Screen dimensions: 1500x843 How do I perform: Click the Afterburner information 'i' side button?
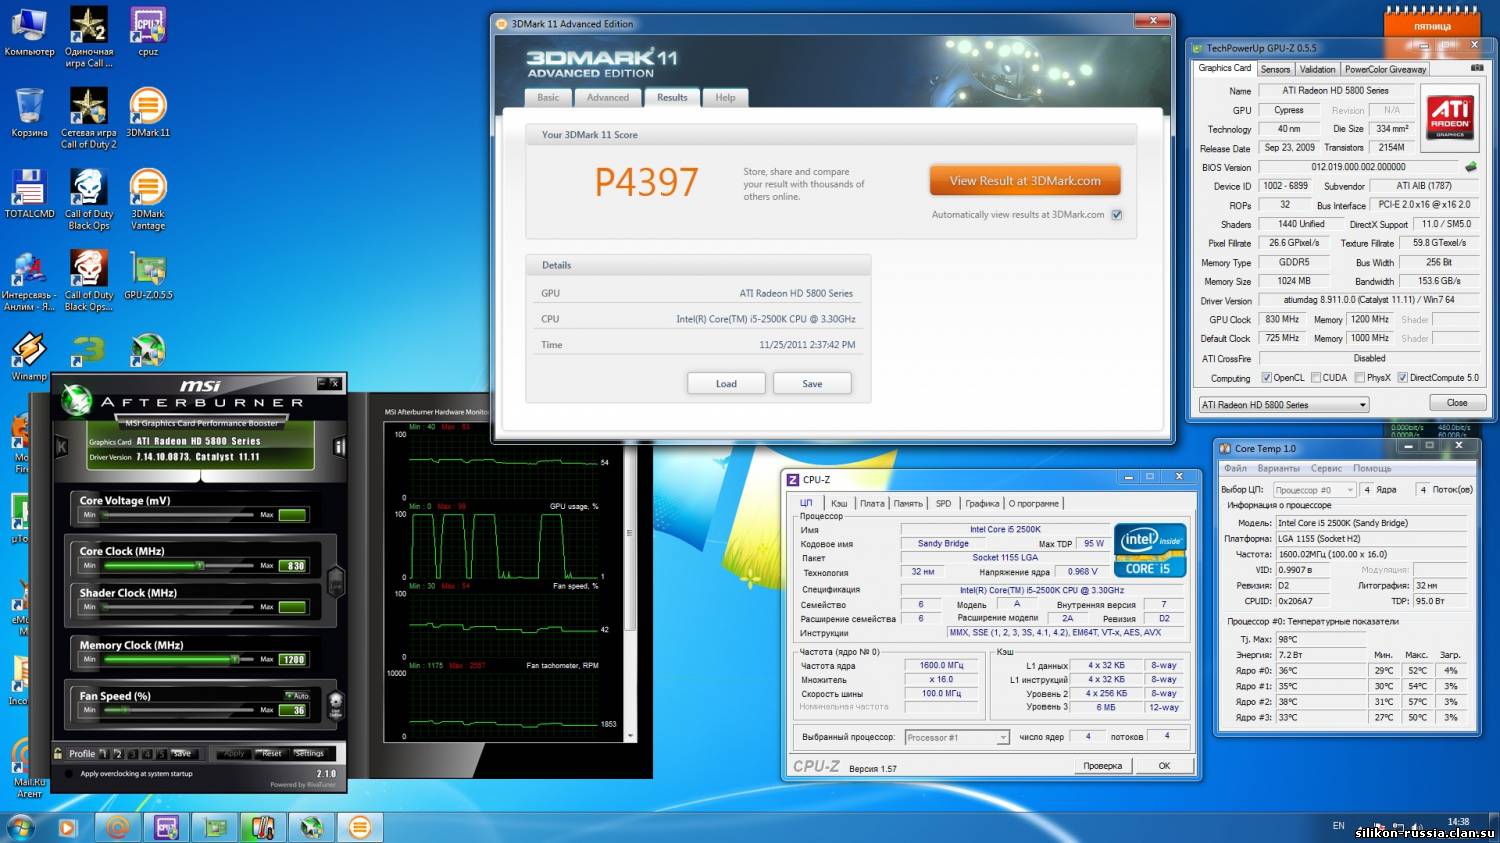point(339,447)
